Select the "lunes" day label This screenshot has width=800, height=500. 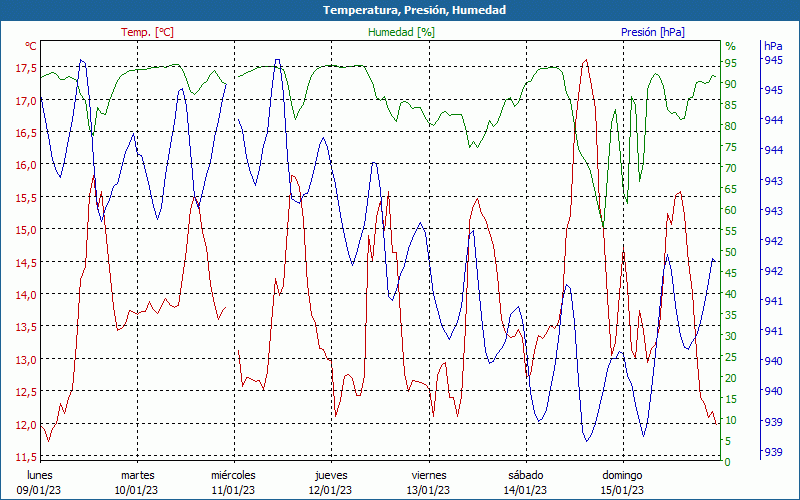coord(40,476)
